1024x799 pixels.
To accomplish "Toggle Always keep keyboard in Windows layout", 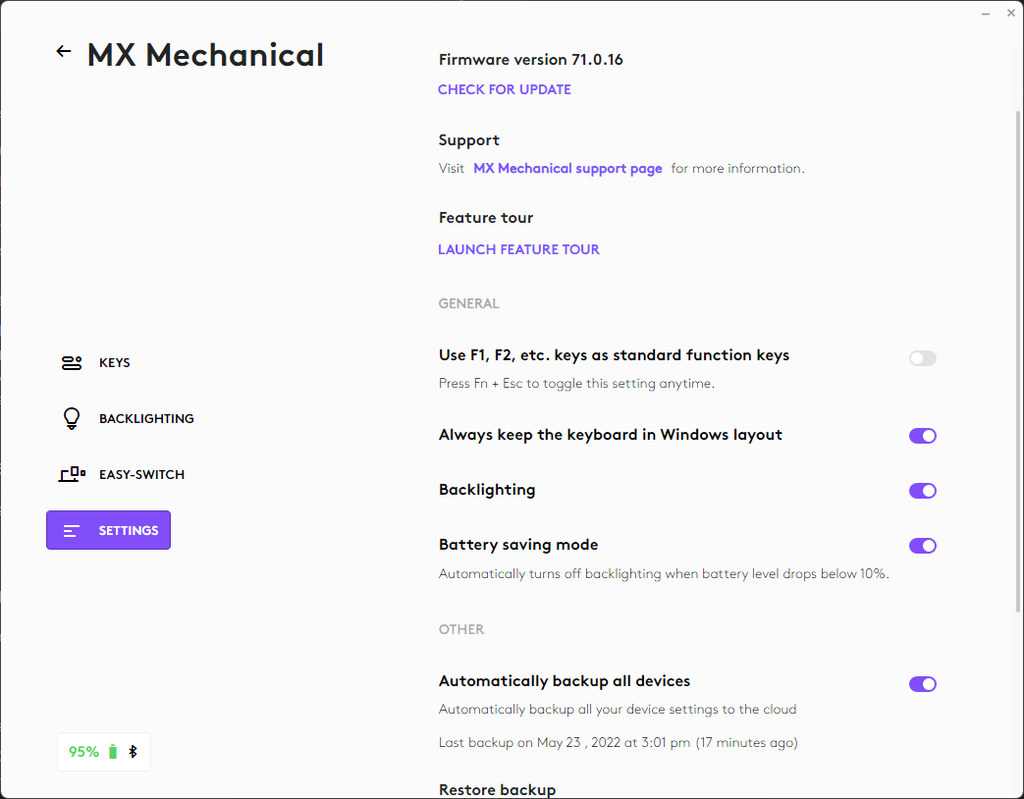I will [x=922, y=436].
